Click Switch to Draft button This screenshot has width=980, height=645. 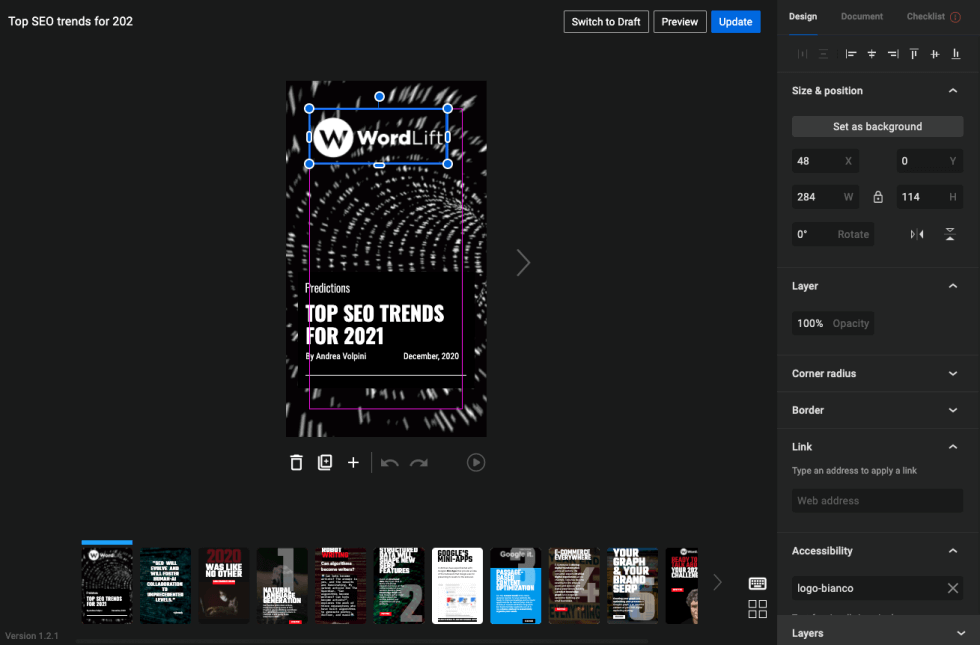(x=606, y=22)
